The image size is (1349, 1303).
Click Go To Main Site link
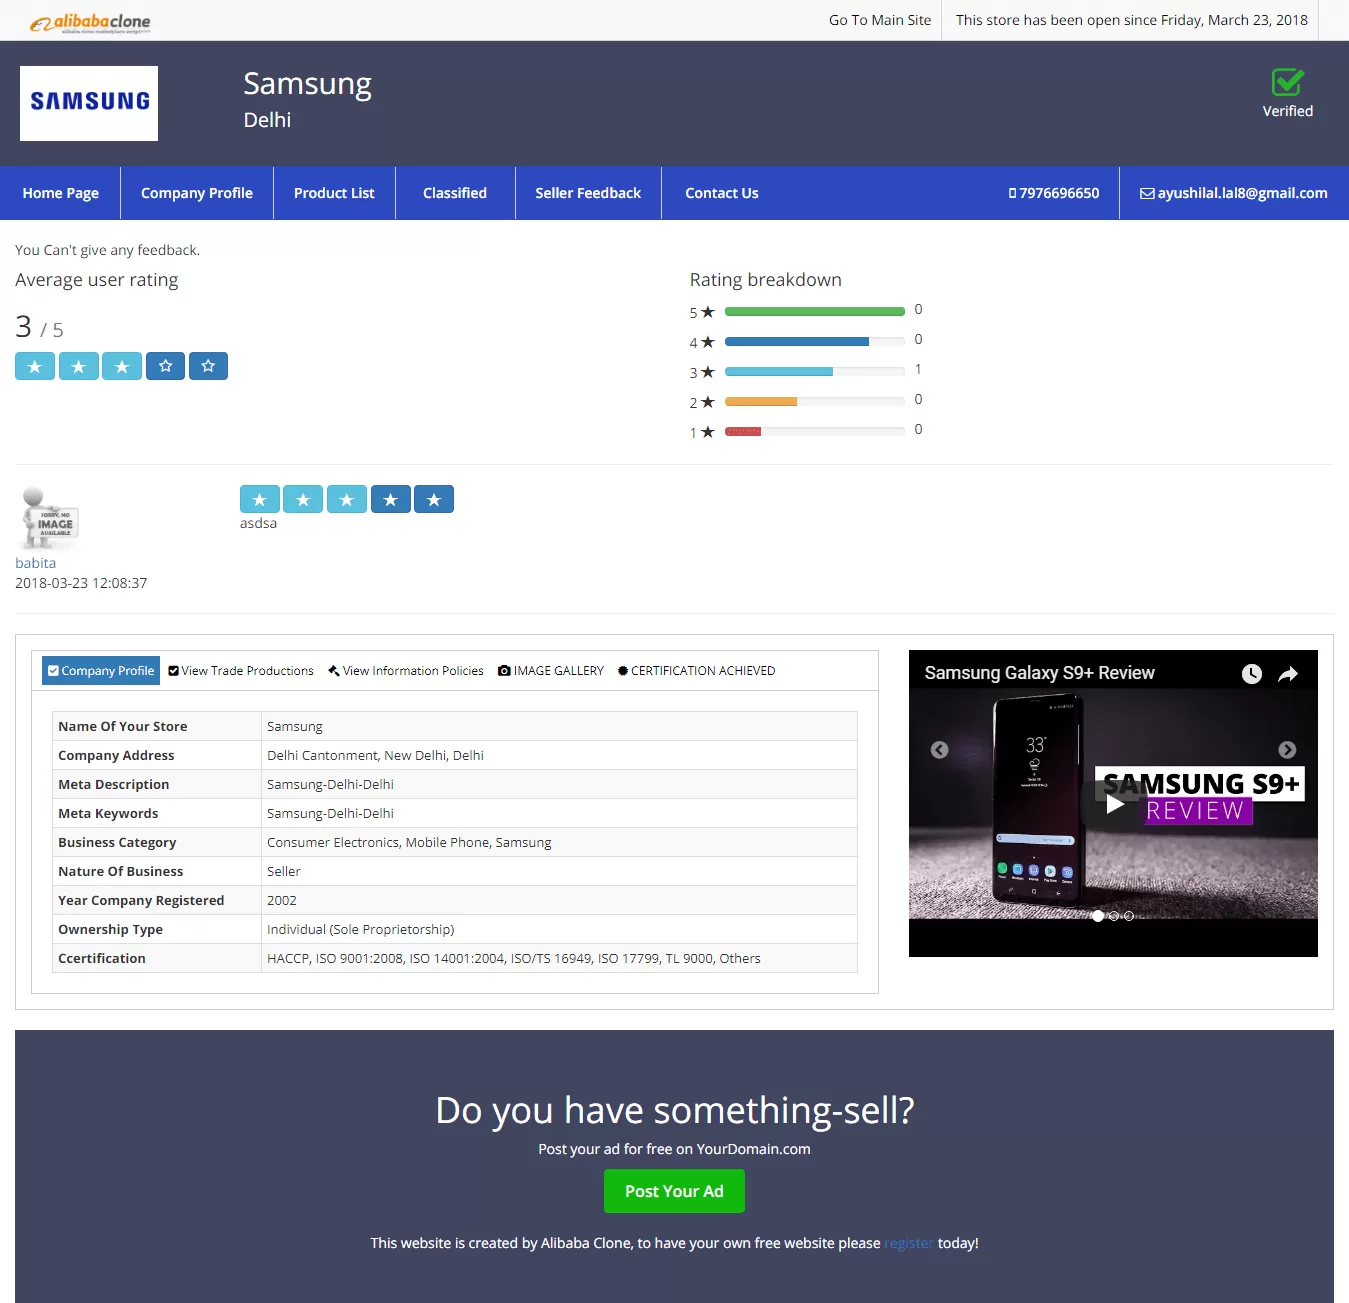880,20
